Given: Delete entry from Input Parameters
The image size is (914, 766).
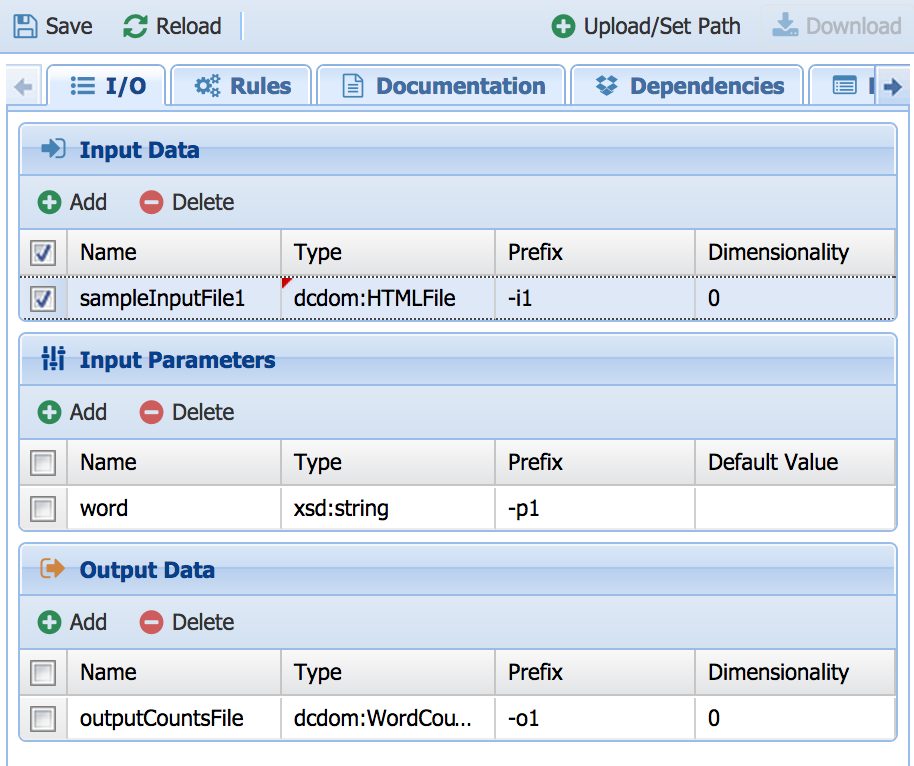Looking at the screenshot, I should (187, 412).
